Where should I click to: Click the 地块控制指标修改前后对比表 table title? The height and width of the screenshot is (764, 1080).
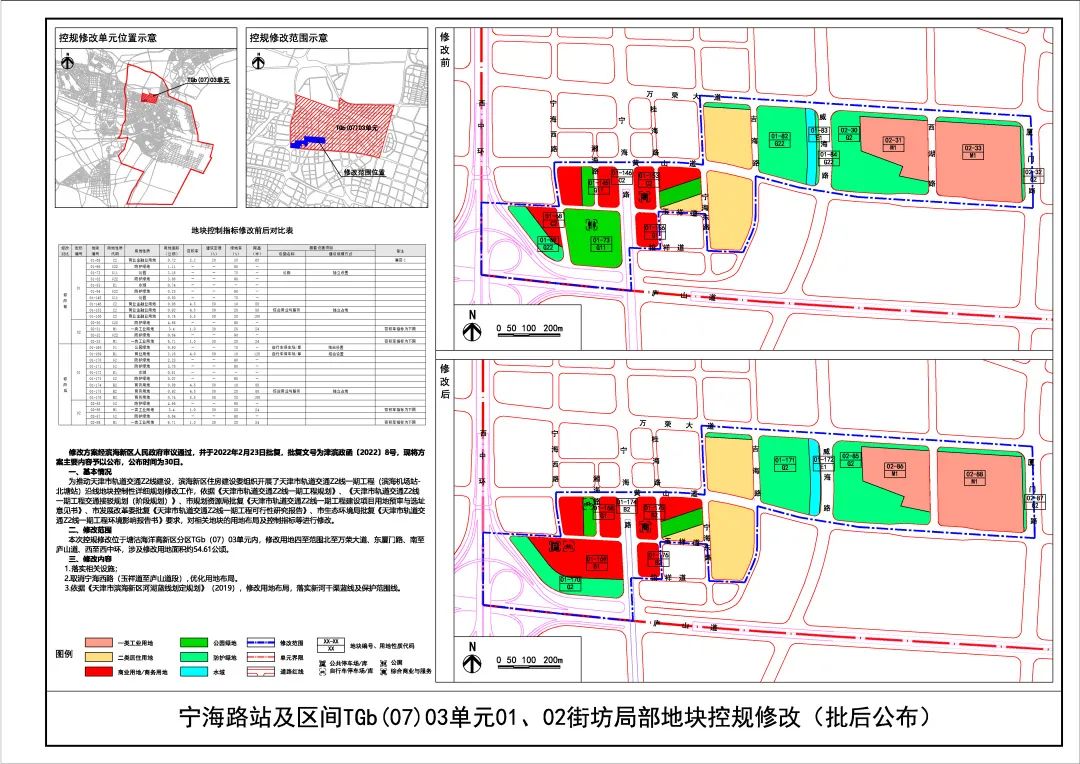point(242,231)
